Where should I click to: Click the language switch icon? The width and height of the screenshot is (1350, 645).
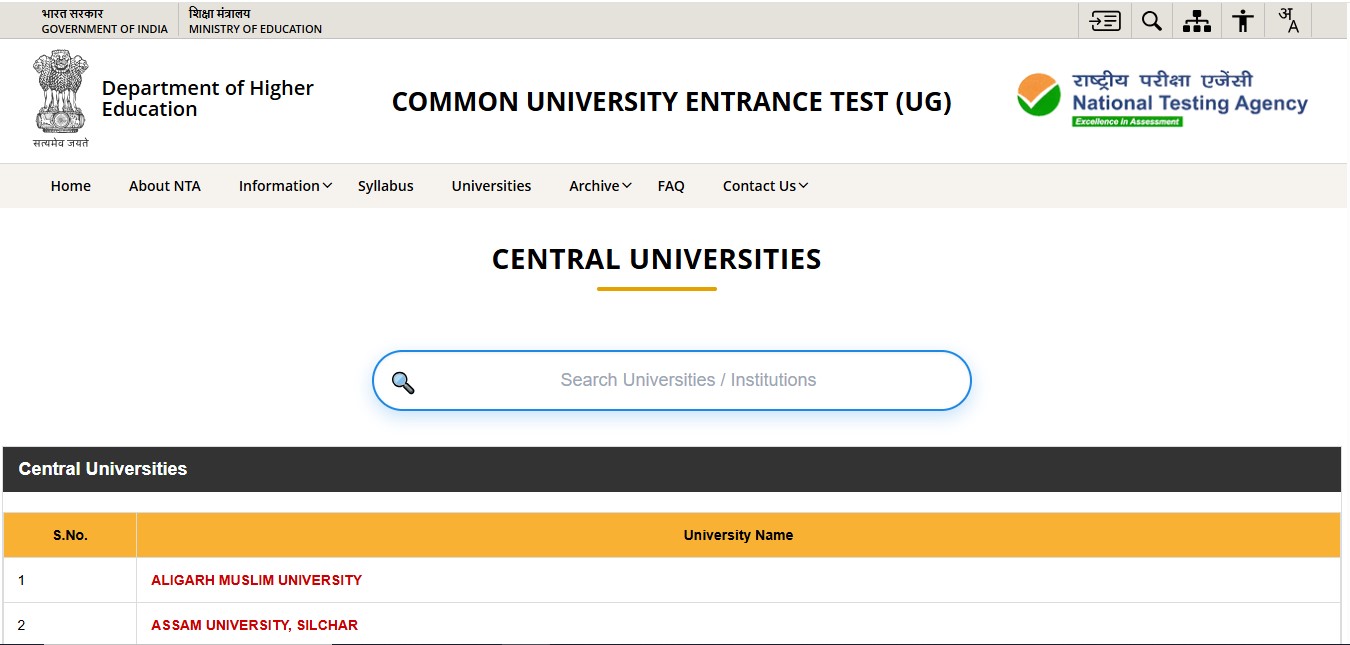click(x=1289, y=21)
